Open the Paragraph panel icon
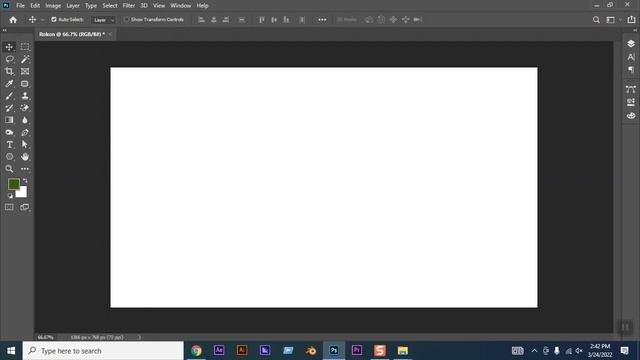This screenshot has height=360, width=640. click(x=631, y=70)
